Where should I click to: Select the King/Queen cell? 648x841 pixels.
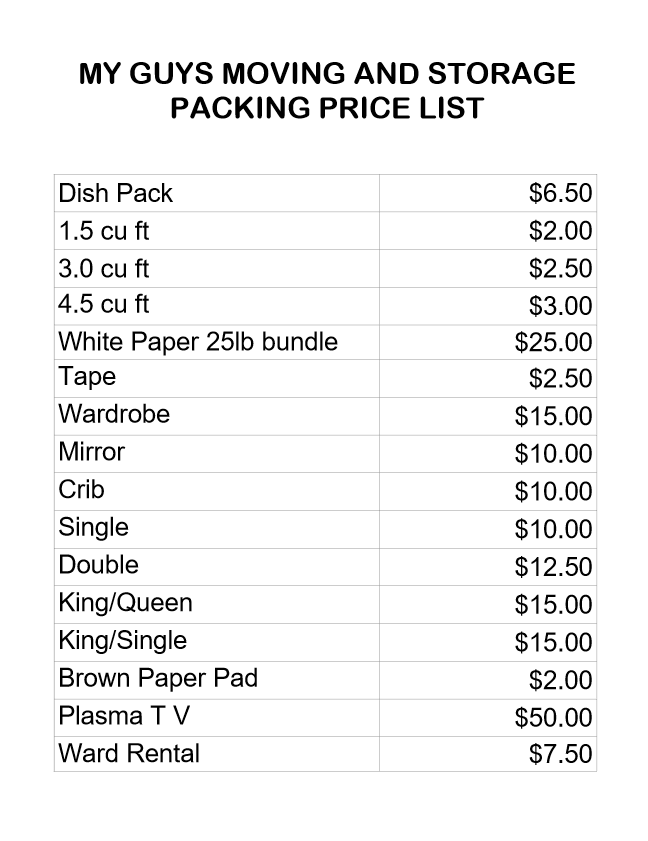tap(217, 604)
